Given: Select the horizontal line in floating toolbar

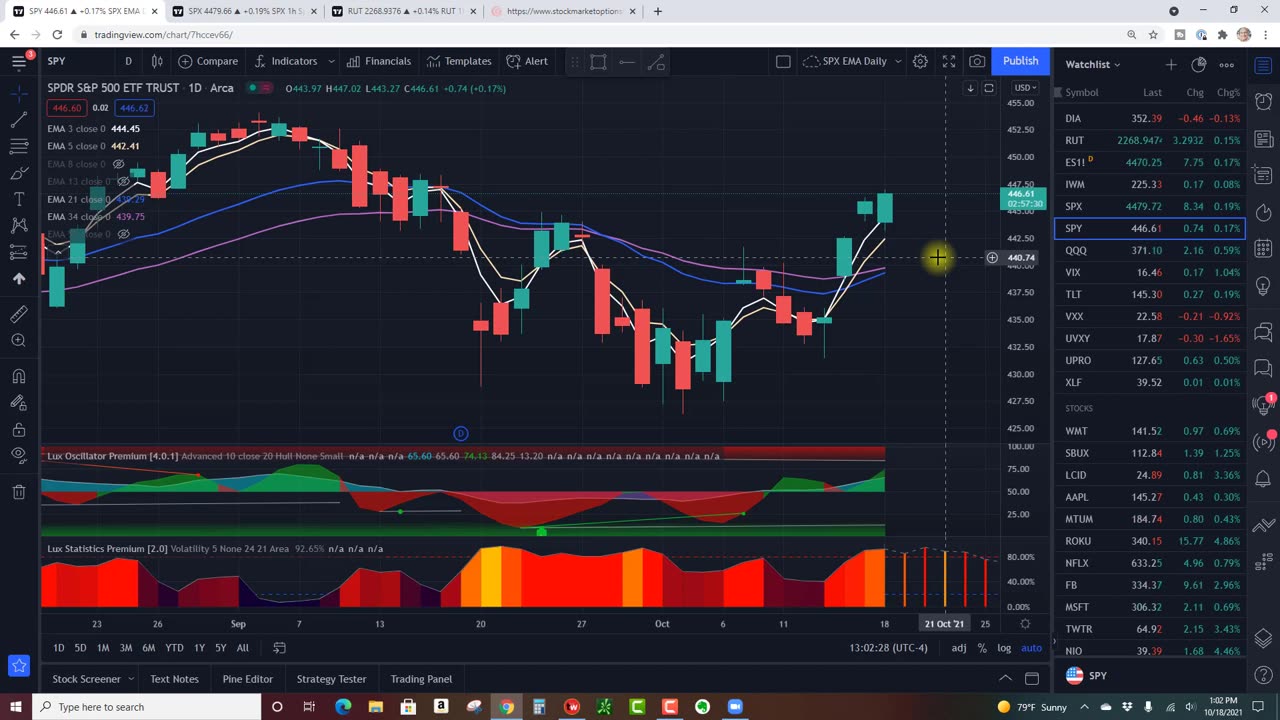Looking at the screenshot, I should point(626,62).
